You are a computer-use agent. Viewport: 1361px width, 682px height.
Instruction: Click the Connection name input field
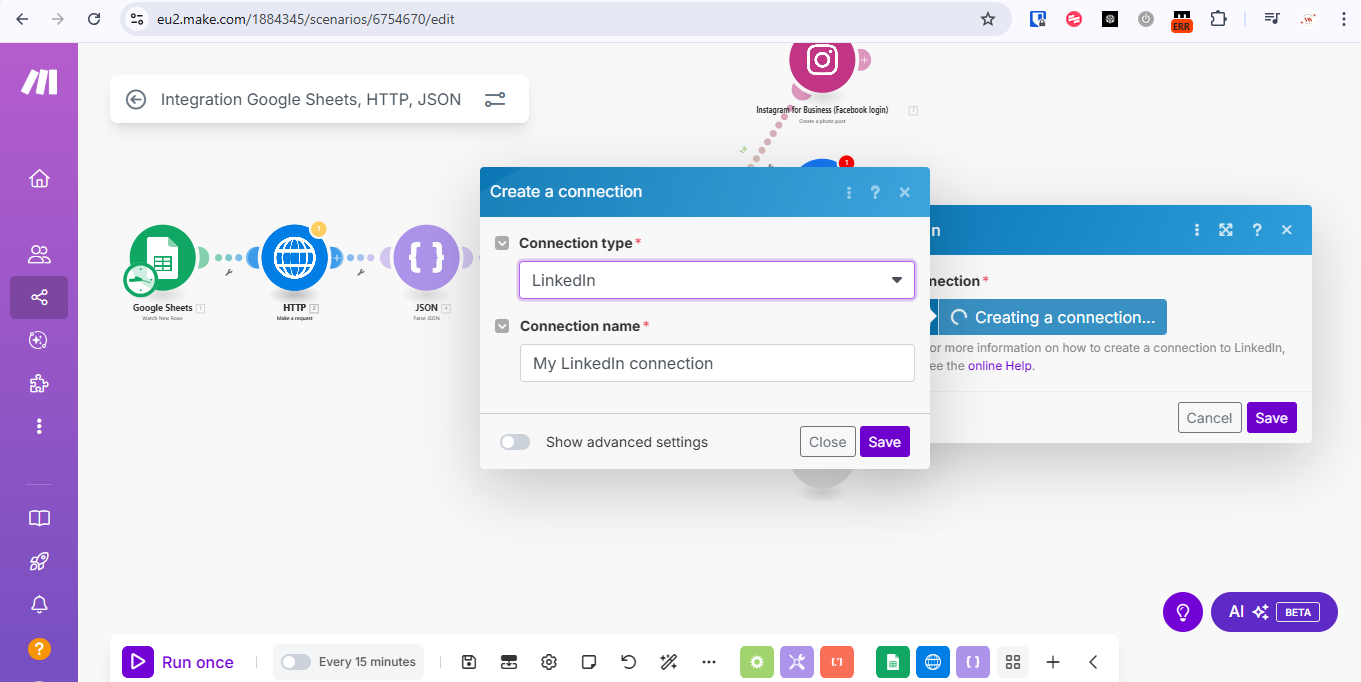point(717,363)
